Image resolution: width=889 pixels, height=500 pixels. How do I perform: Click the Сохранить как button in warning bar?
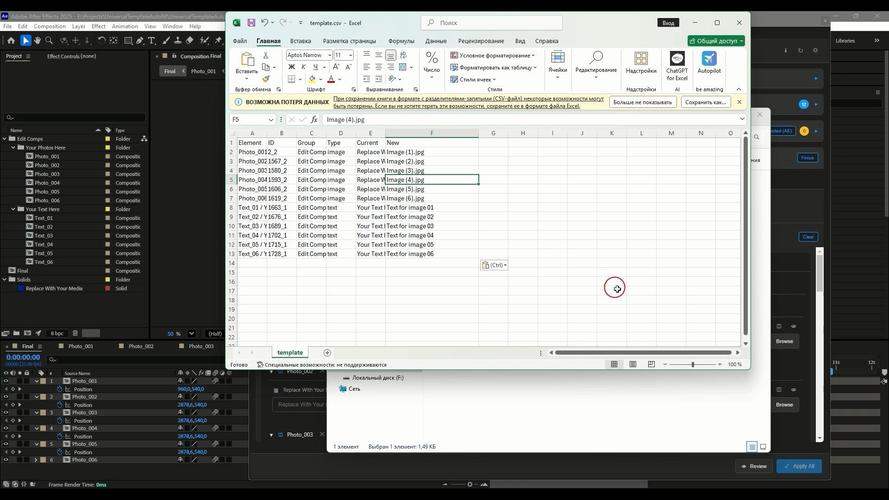[705, 102]
